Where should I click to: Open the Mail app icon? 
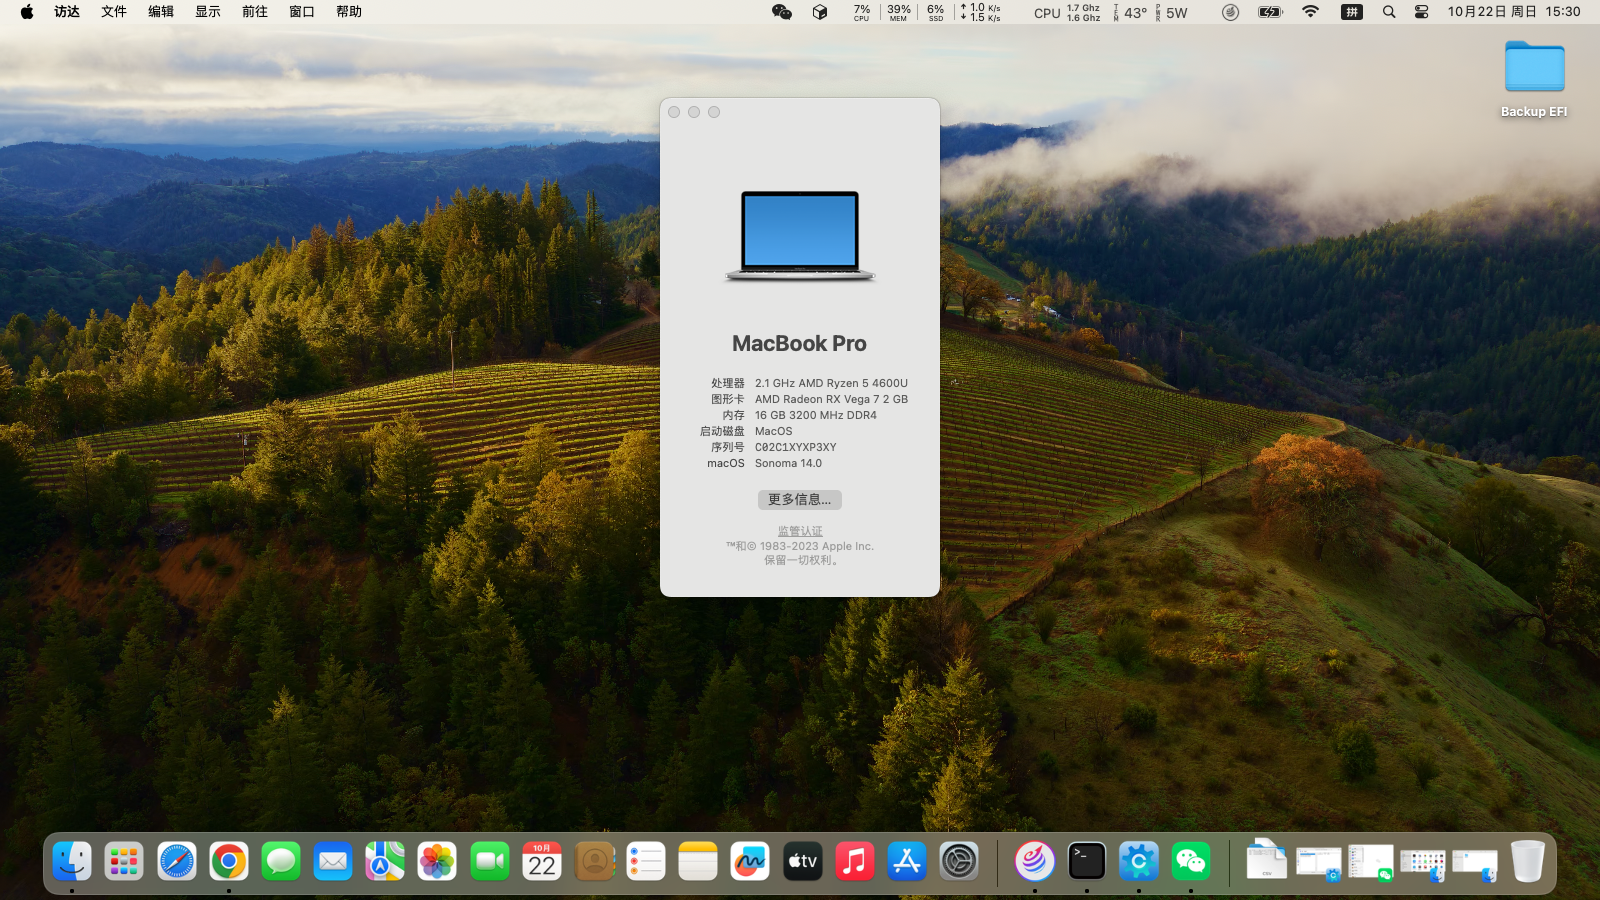[333, 861]
